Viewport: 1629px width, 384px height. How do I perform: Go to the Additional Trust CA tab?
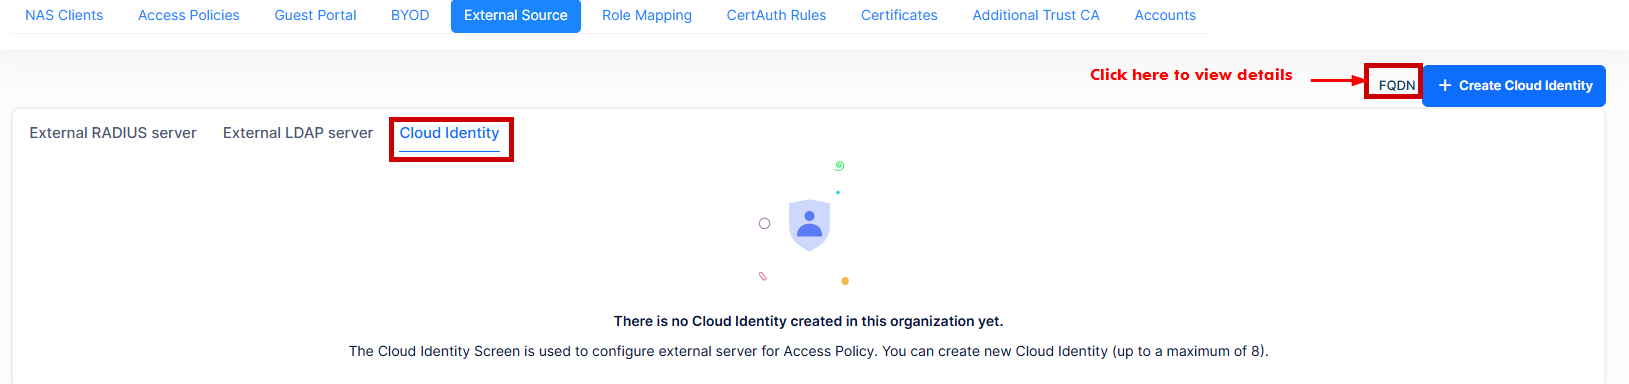[x=1036, y=16]
